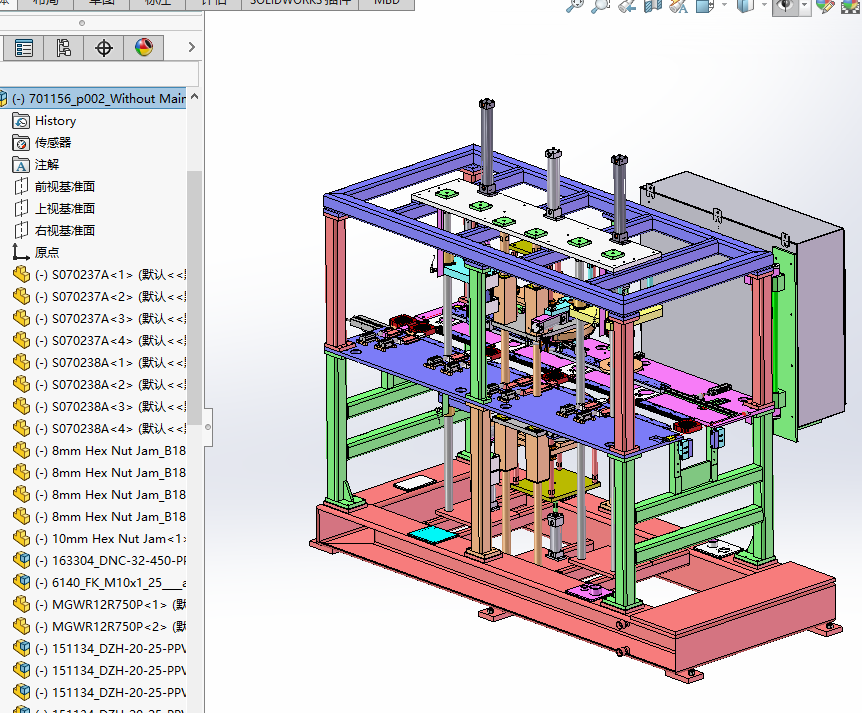Click the Zoom to Area icon
The image size is (862, 713).
pos(600,6)
